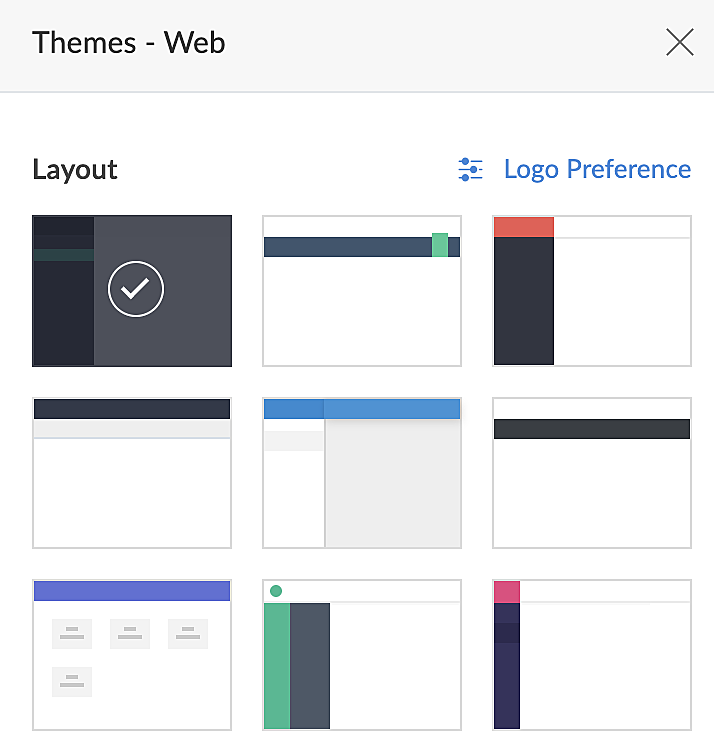
Task: Choose the layout with navy bar and green tab
Action: point(362,291)
